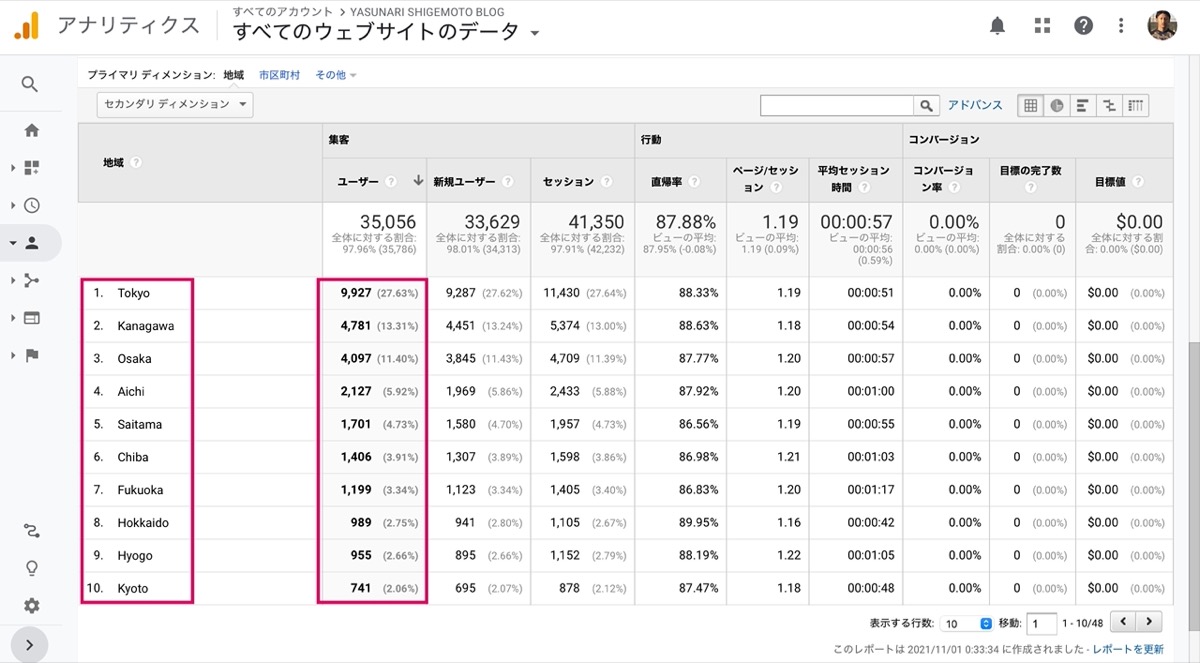Open the apps grid icon
The height and width of the screenshot is (663, 1200).
tap(1042, 26)
